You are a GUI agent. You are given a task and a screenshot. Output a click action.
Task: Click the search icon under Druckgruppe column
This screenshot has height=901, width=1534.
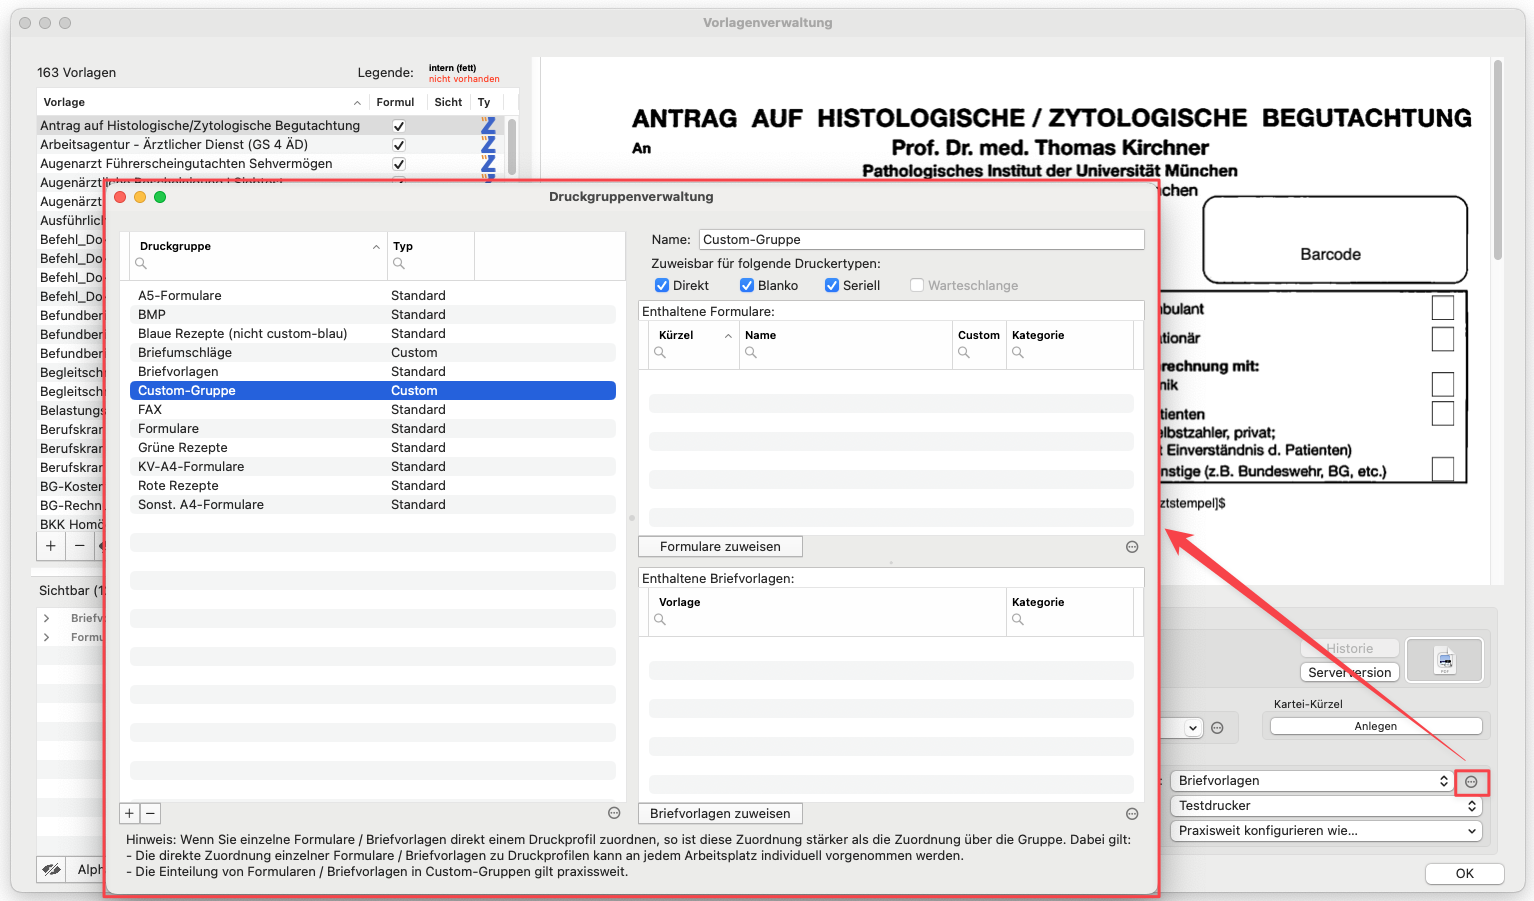click(x=141, y=264)
